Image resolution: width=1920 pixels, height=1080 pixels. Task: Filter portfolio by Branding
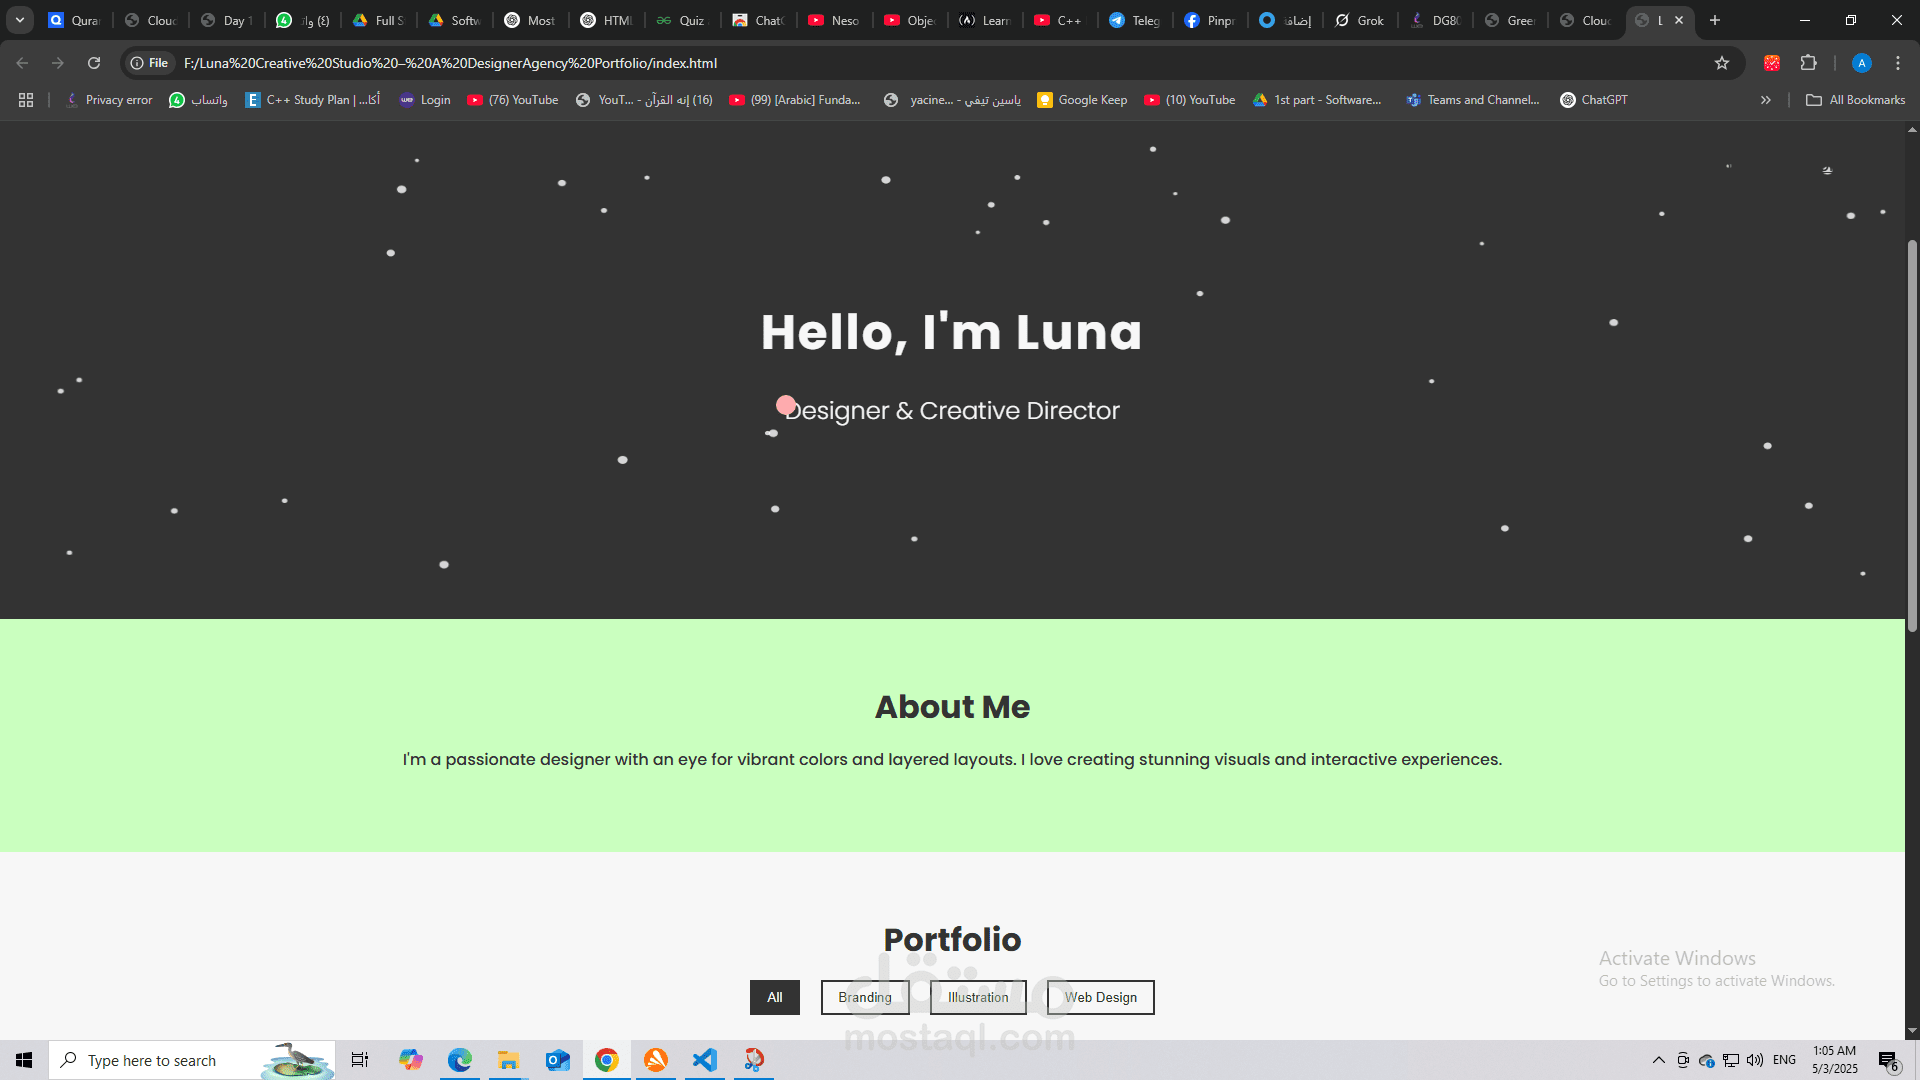864,997
